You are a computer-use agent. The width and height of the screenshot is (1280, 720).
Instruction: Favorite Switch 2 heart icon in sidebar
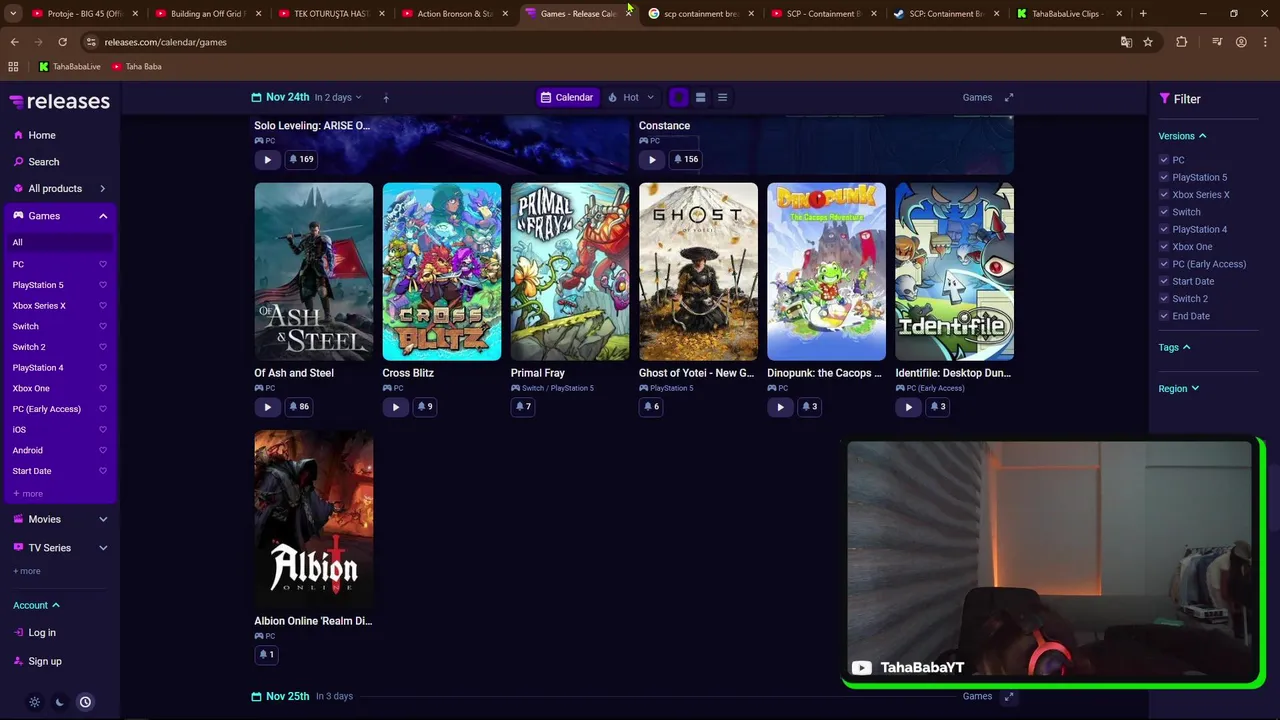click(103, 347)
